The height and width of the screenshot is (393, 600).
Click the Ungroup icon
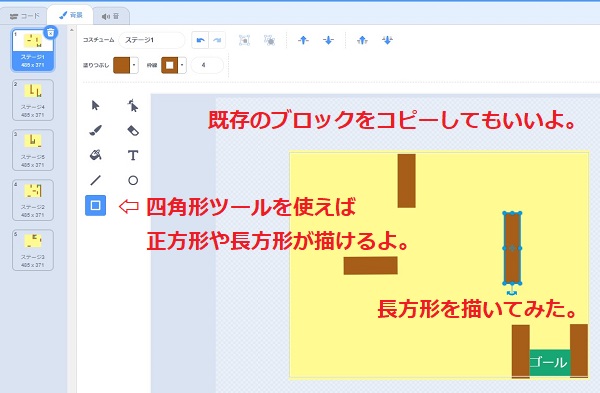(269, 40)
